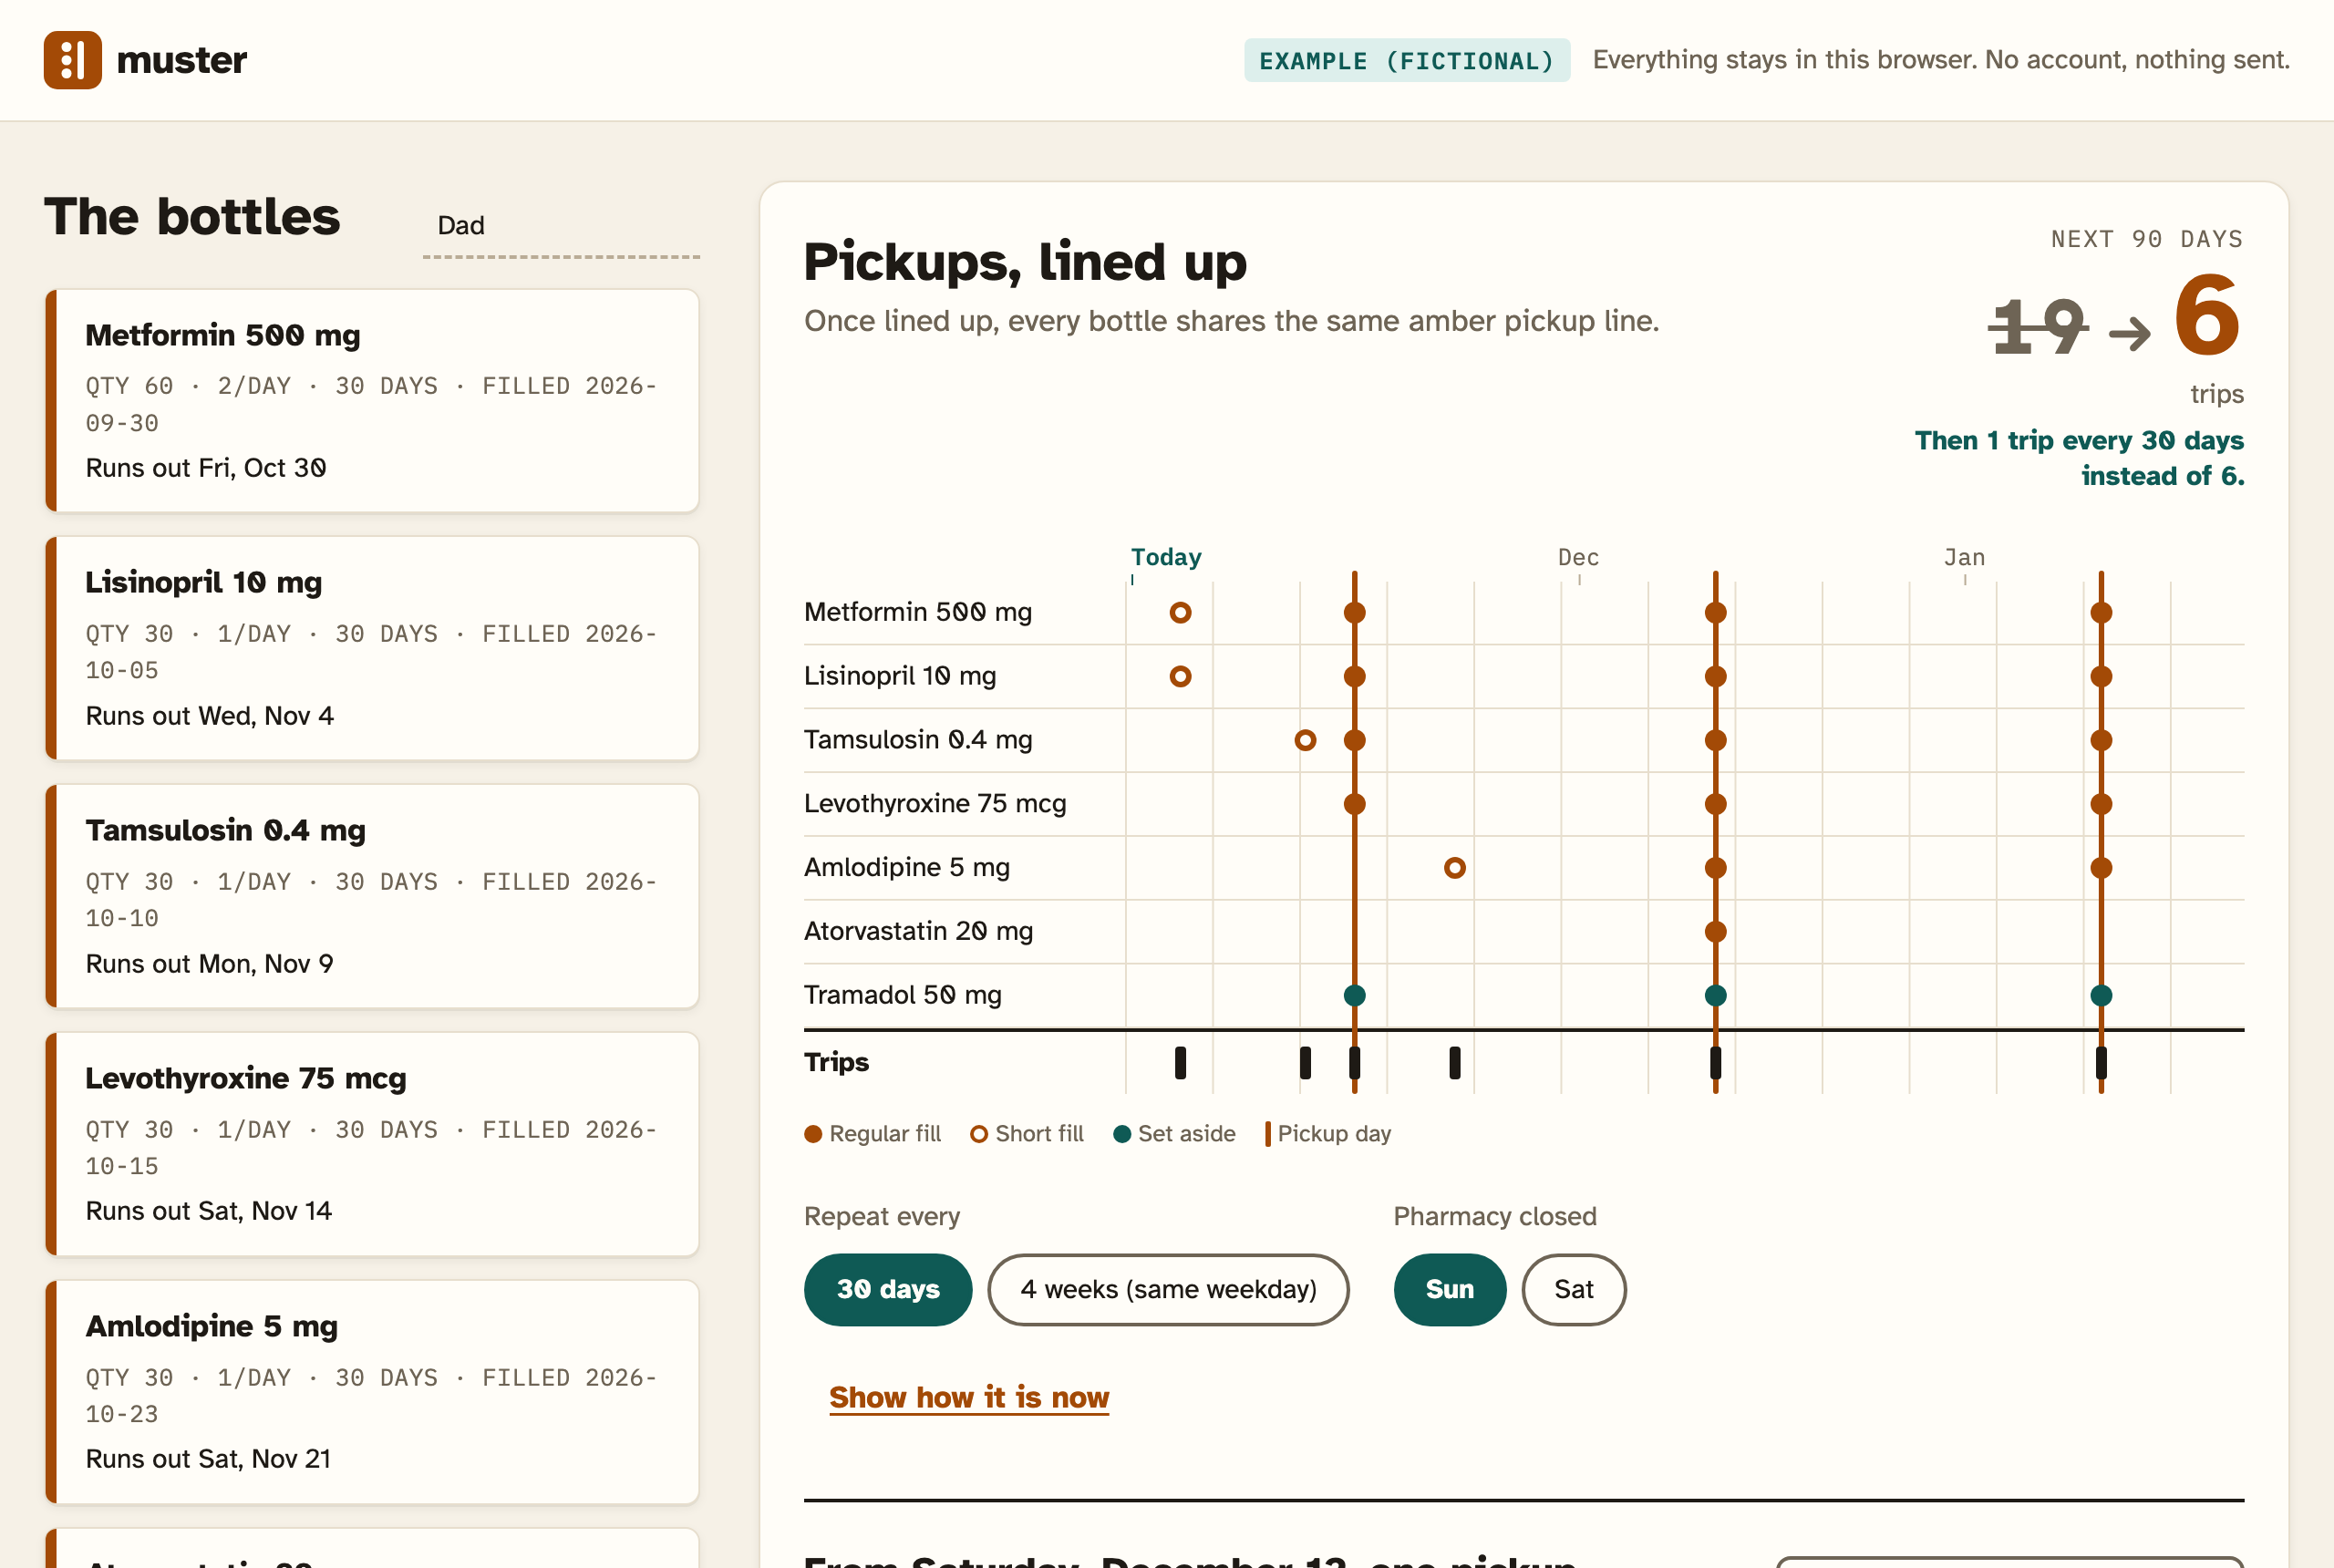Open the Tamsulosin 0.4 mg bottle card
Viewport: 2334px width, 1568px height.
click(372, 896)
